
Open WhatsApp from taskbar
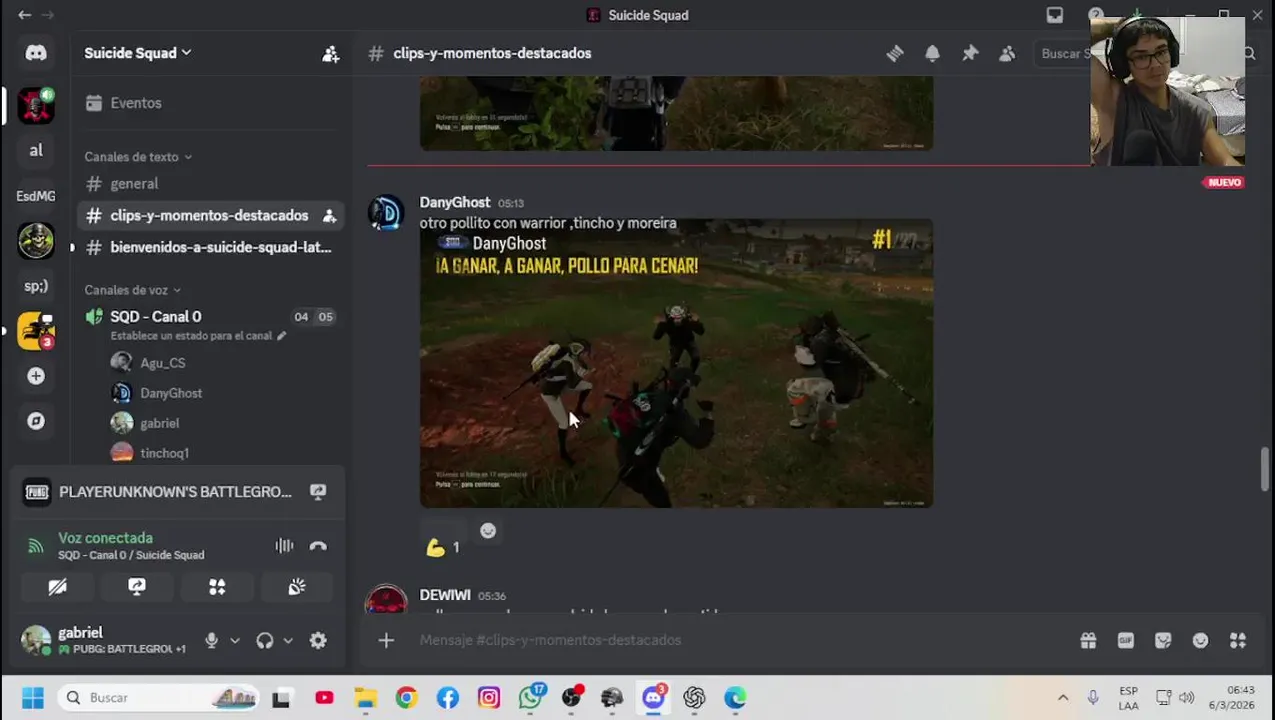coord(530,698)
